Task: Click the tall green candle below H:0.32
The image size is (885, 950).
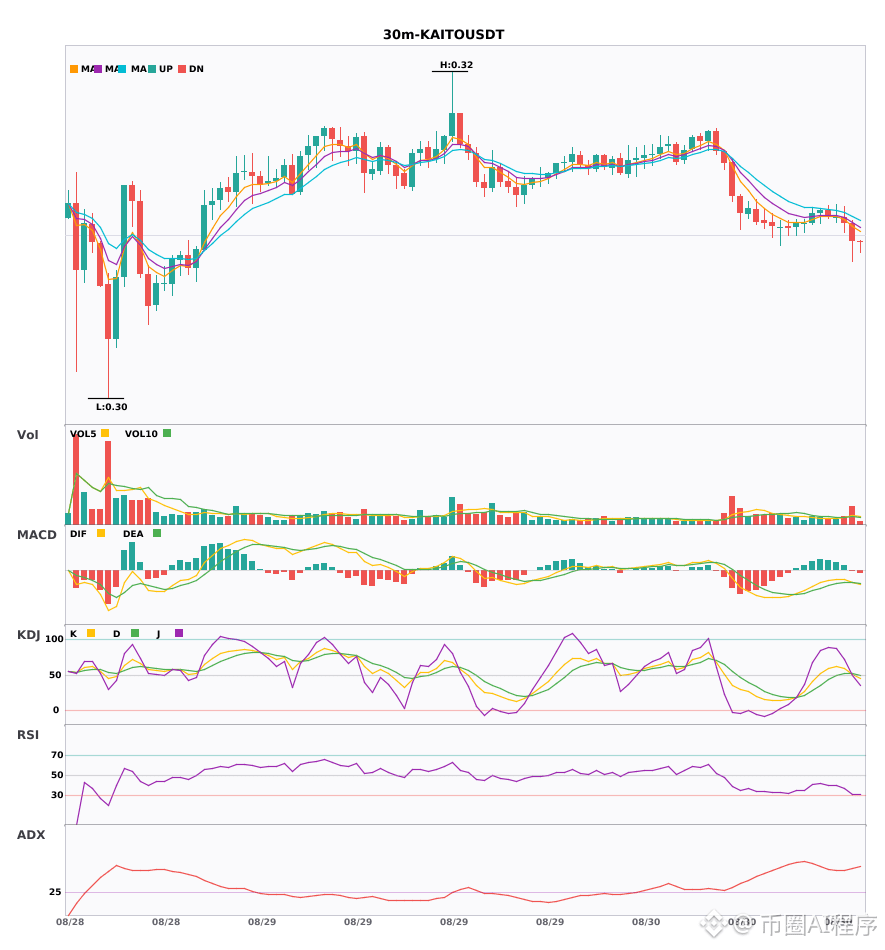Action: click(452, 124)
